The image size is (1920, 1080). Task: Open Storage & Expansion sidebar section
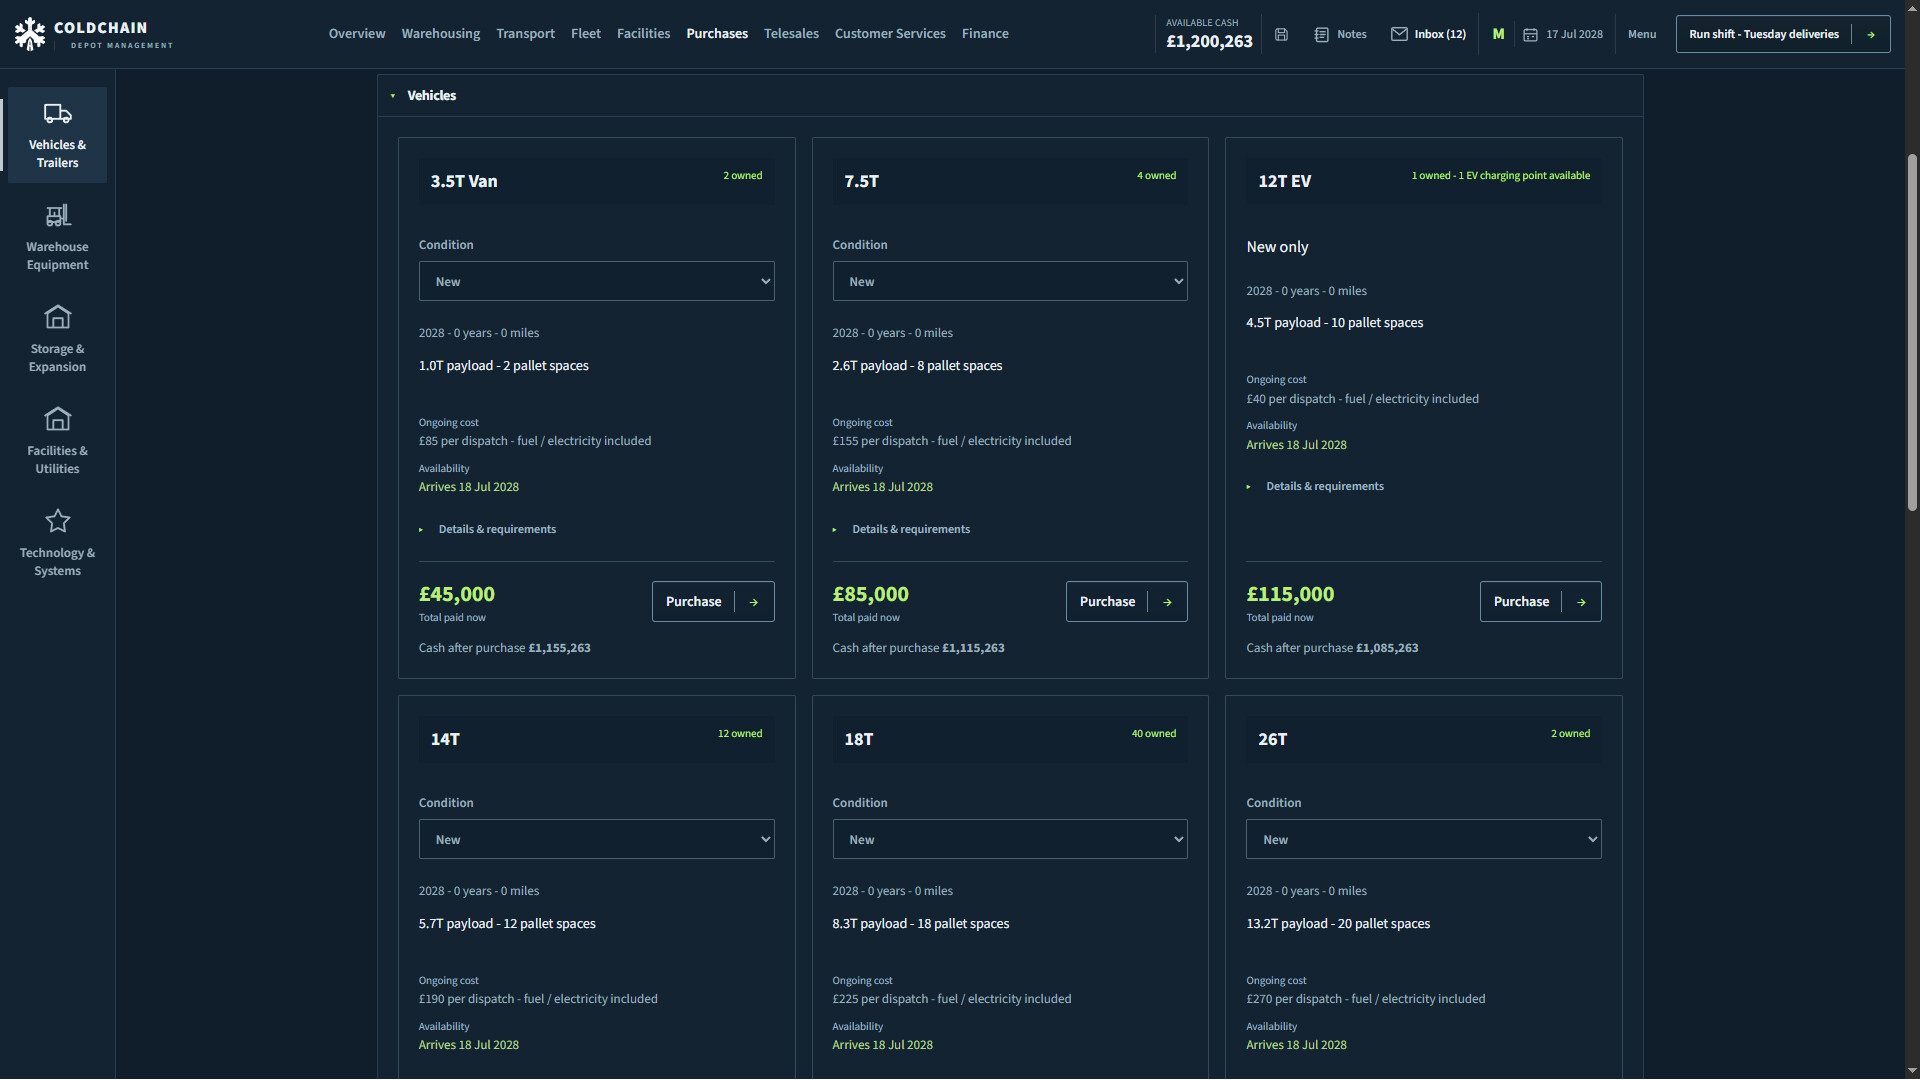(x=57, y=339)
